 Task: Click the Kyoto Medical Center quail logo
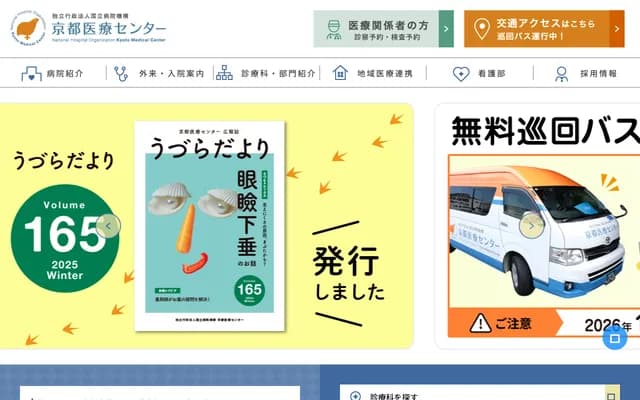point(28,28)
